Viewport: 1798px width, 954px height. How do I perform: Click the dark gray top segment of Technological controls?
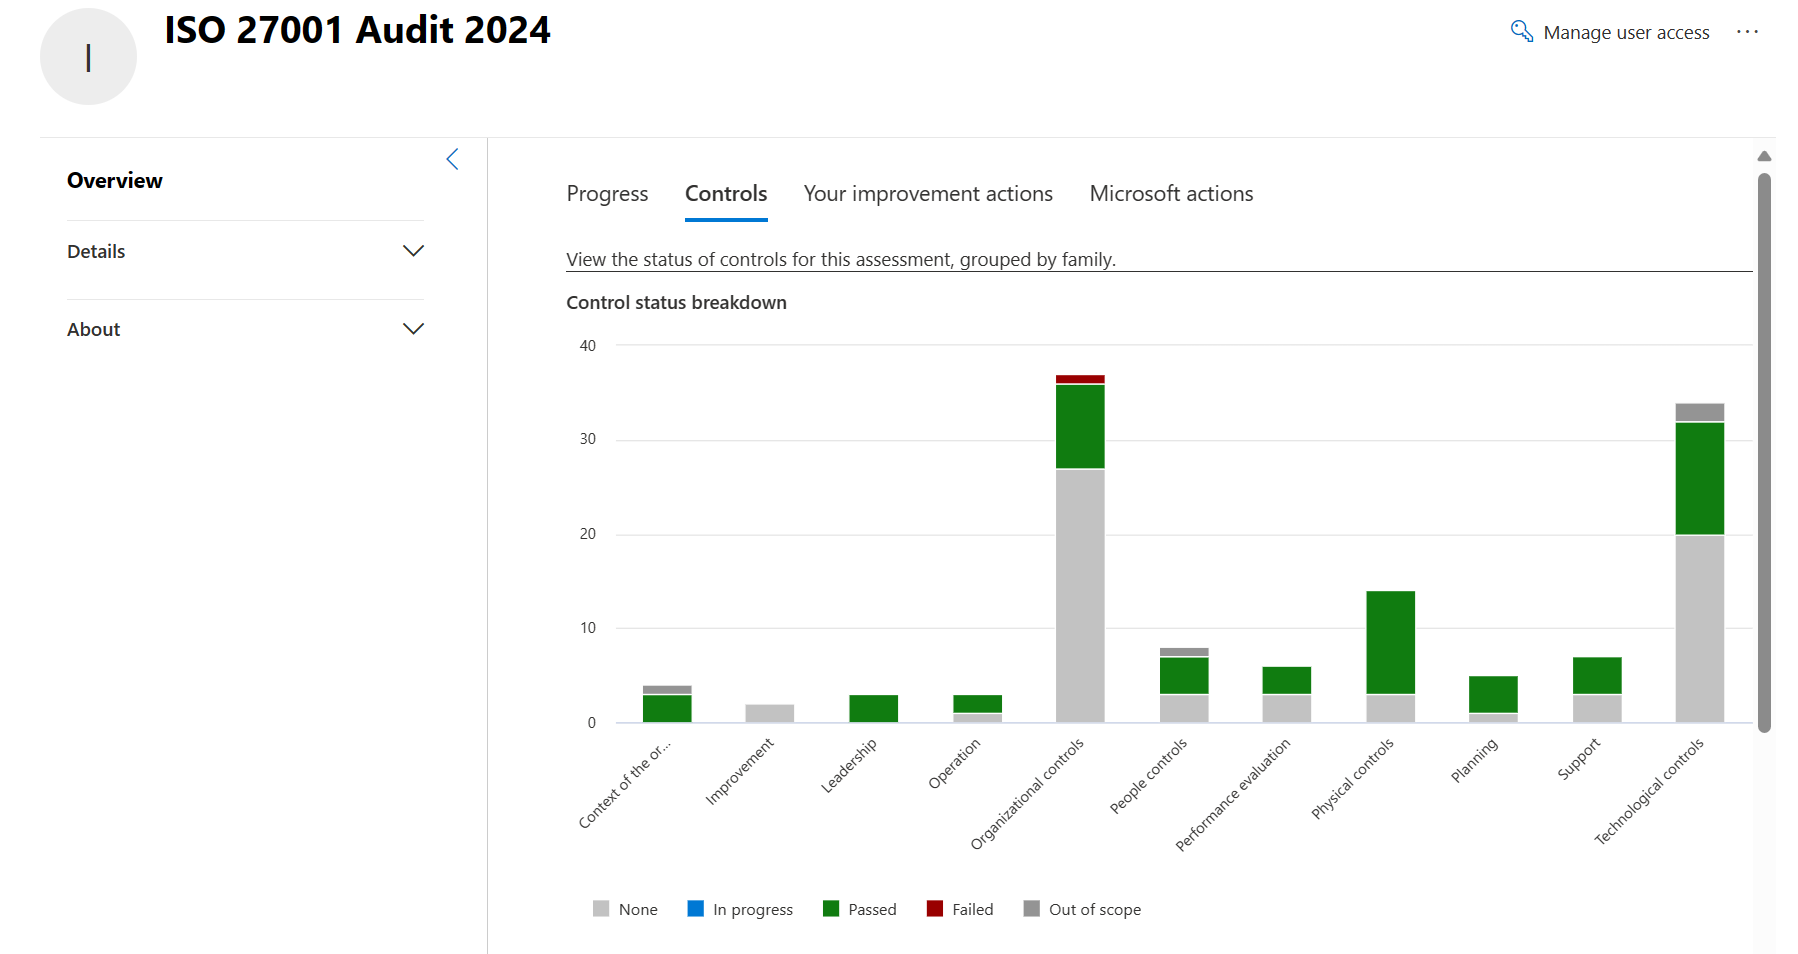pyautogui.click(x=1700, y=413)
